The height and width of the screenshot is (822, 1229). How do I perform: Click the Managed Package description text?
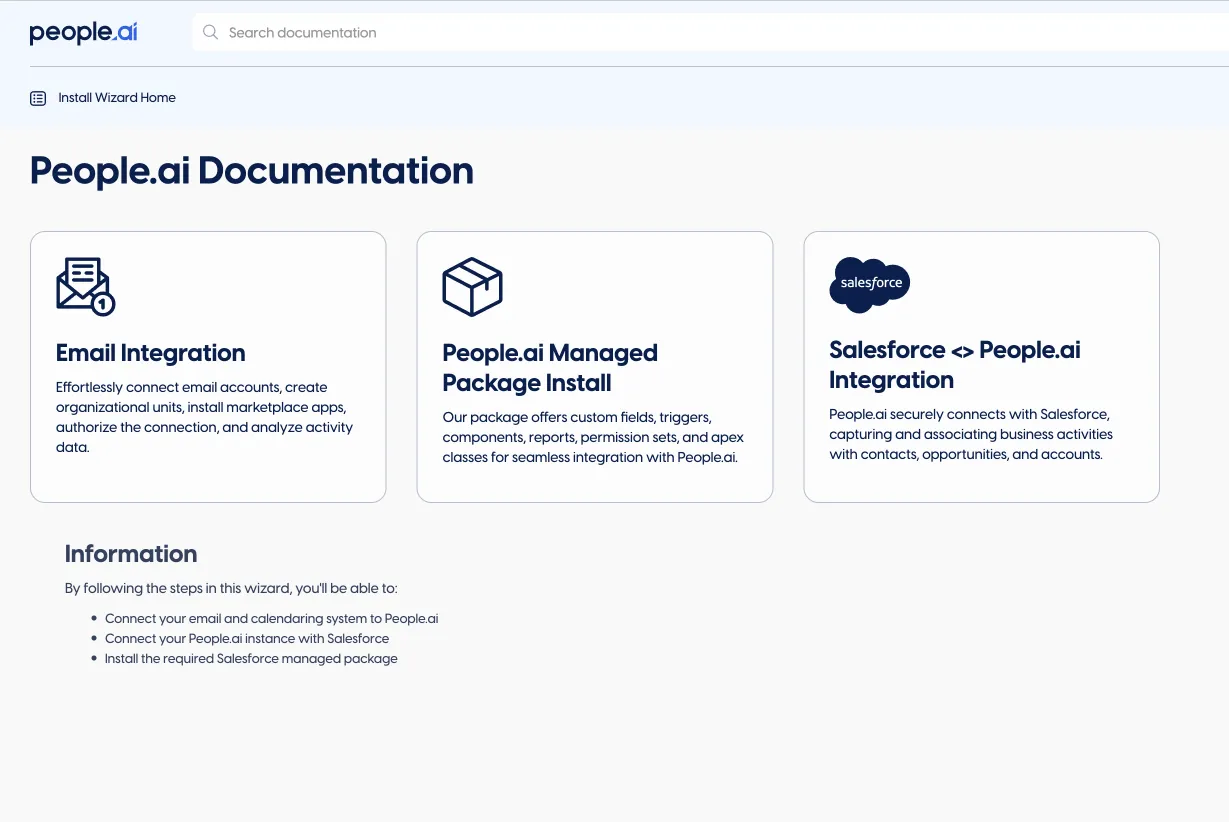tap(593, 437)
